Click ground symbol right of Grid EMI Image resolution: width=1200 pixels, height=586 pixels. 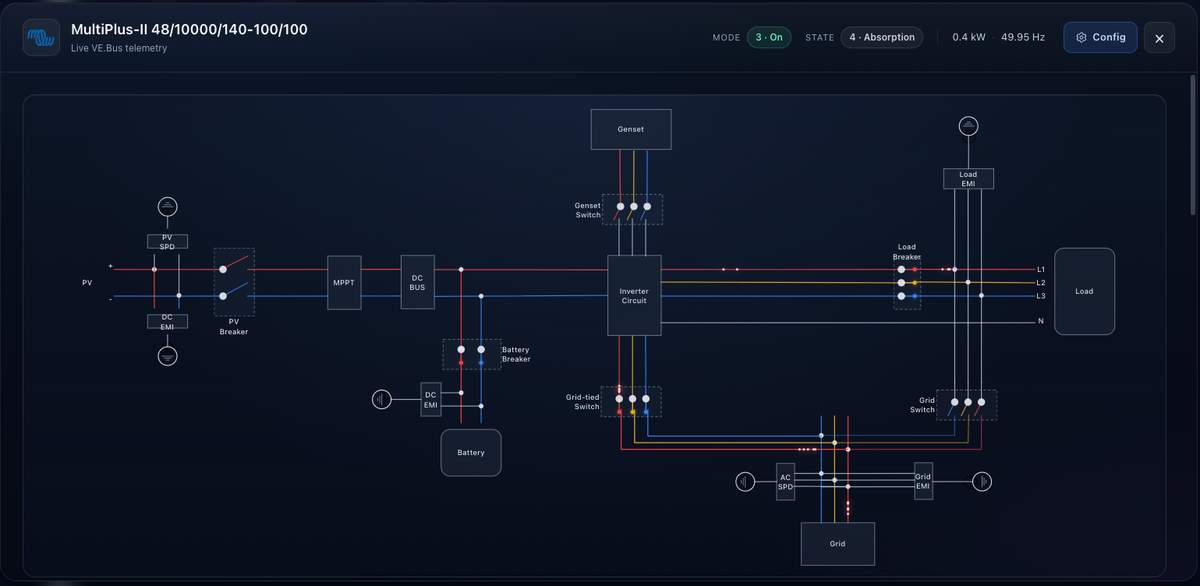983,482
